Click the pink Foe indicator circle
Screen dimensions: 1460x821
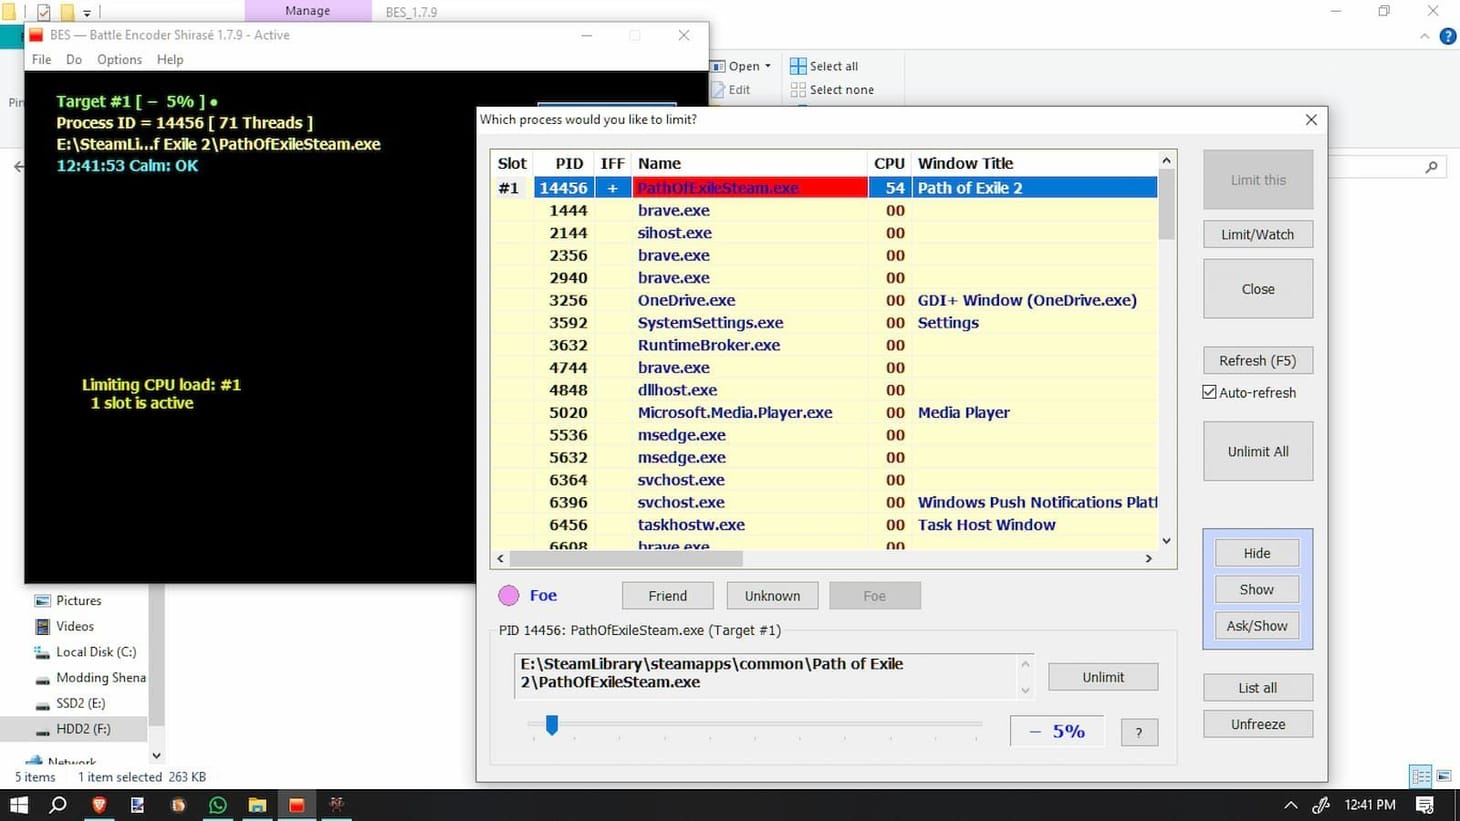508,595
